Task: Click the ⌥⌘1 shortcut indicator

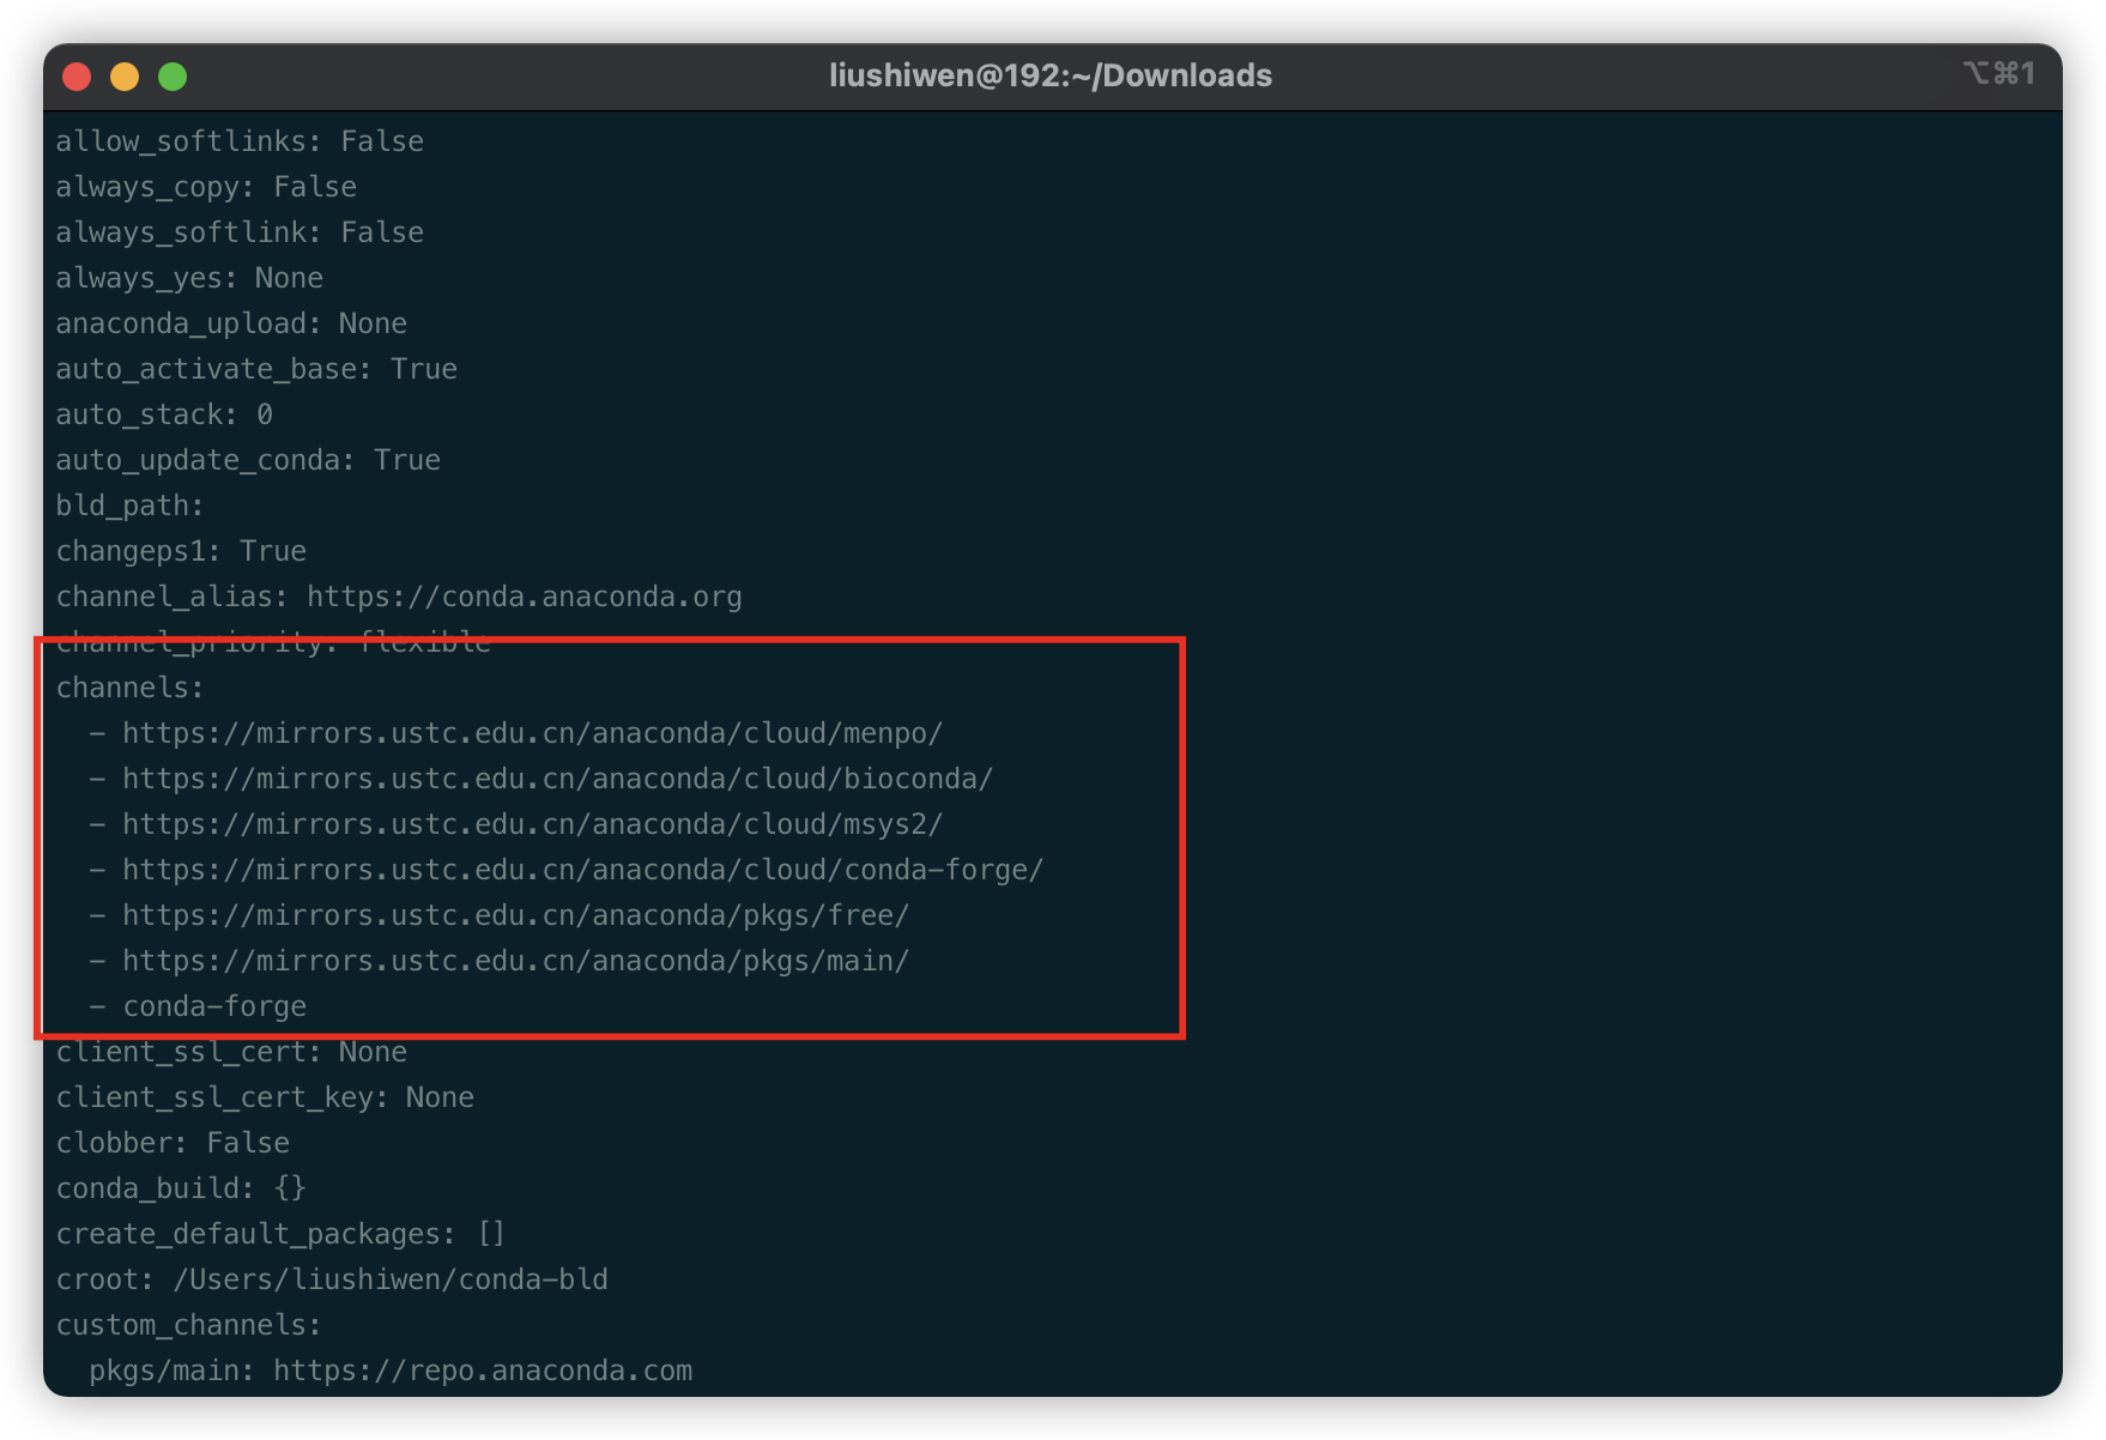Action: pos(1998,74)
